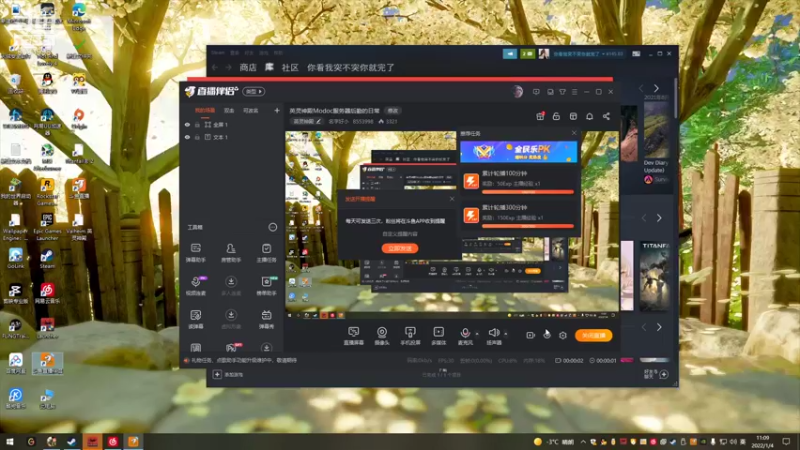Click 添加游戏 plus in Steam window
Screen dimensions: 800x450
click(217, 374)
